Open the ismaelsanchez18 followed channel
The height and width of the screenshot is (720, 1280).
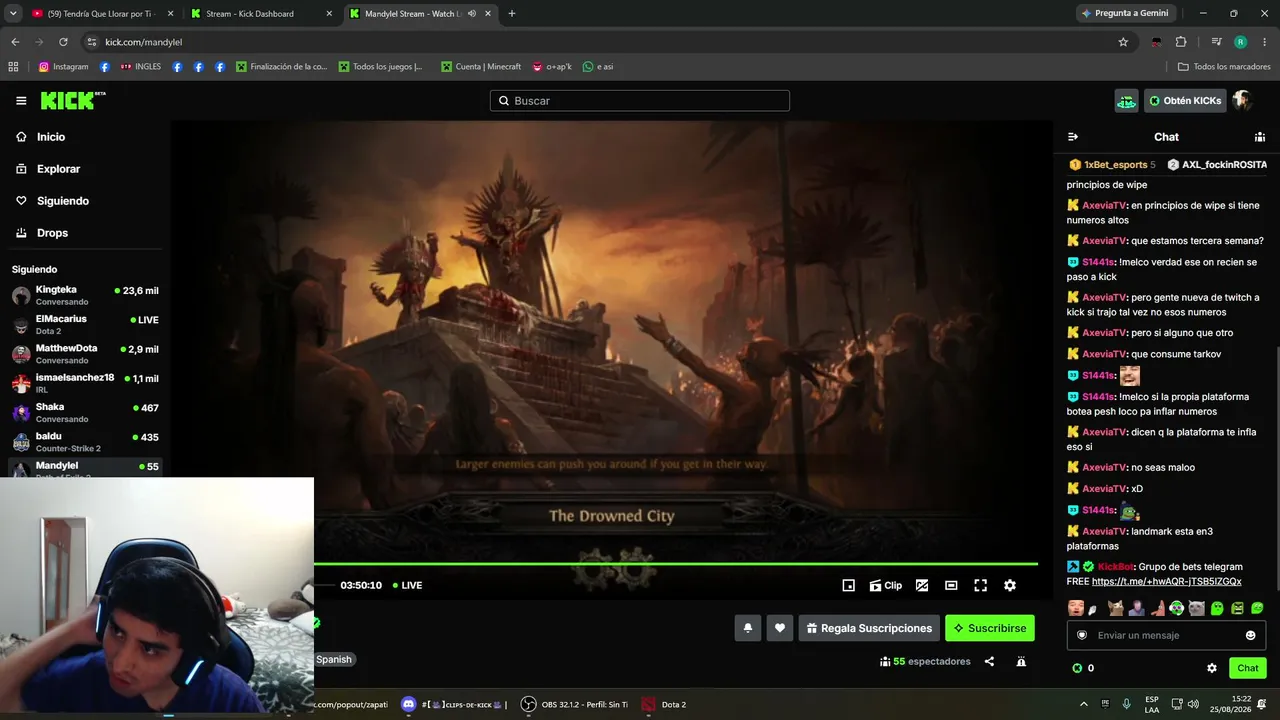pyautogui.click(x=85, y=383)
